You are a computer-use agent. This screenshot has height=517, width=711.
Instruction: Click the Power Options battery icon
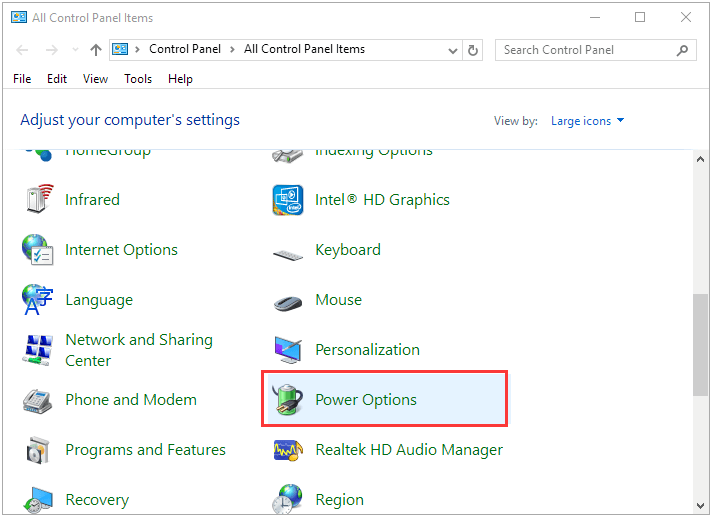tap(288, 400)
